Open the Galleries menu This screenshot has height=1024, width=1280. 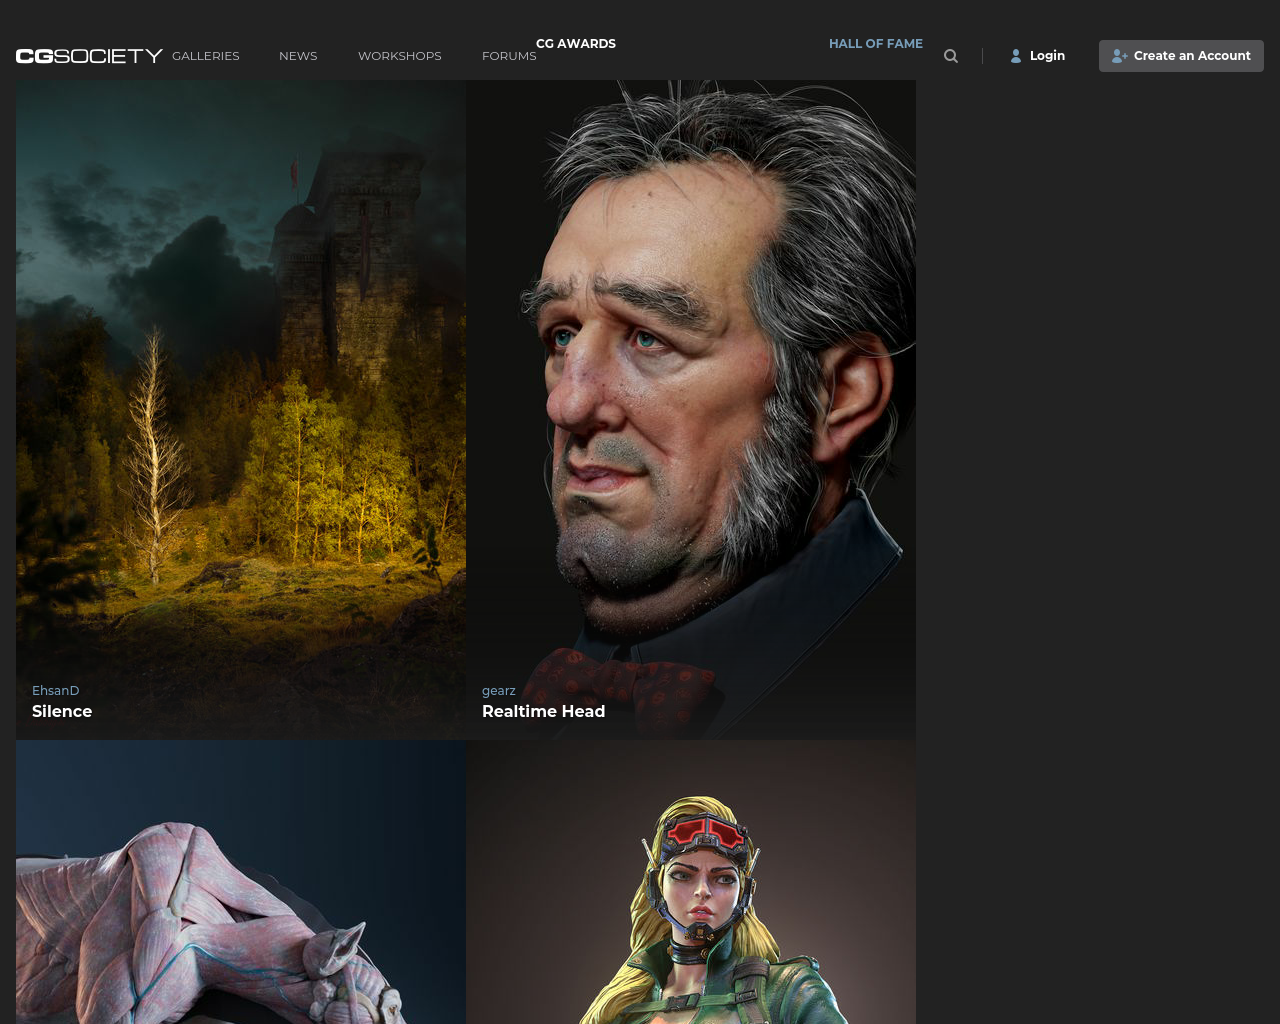pos(206,56)
